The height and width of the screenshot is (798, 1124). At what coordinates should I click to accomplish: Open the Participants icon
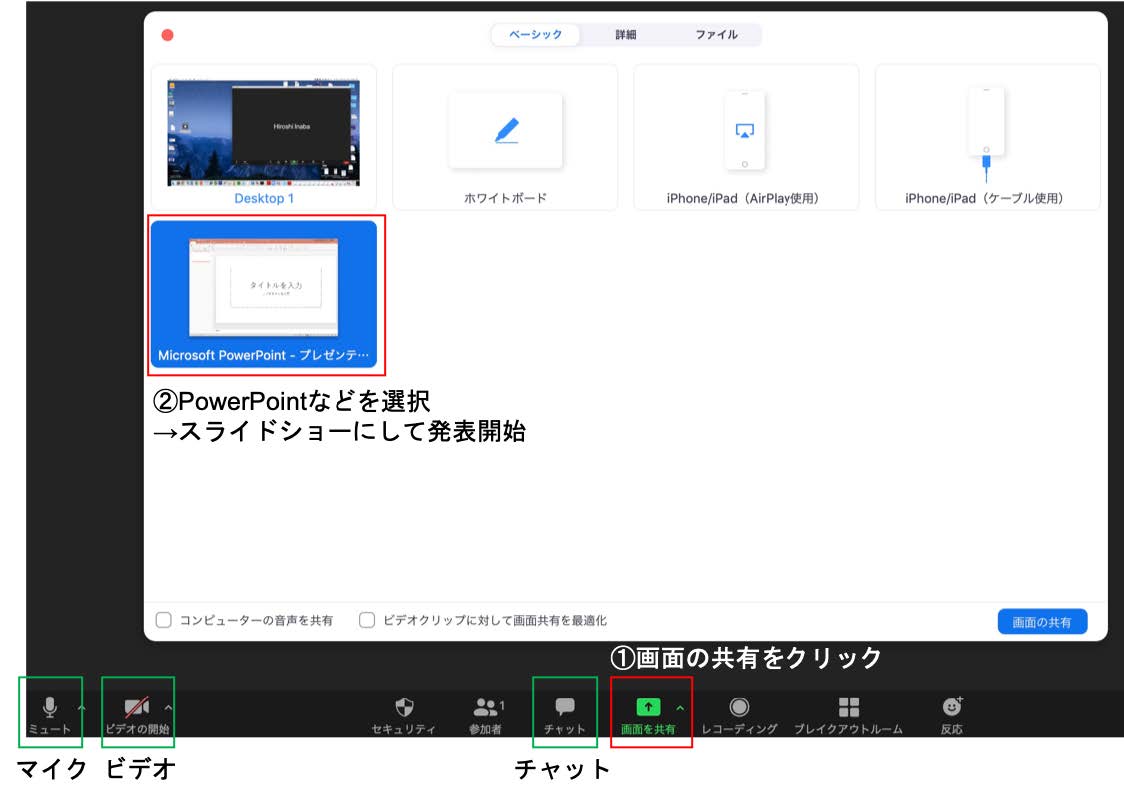tap(487, 707)
